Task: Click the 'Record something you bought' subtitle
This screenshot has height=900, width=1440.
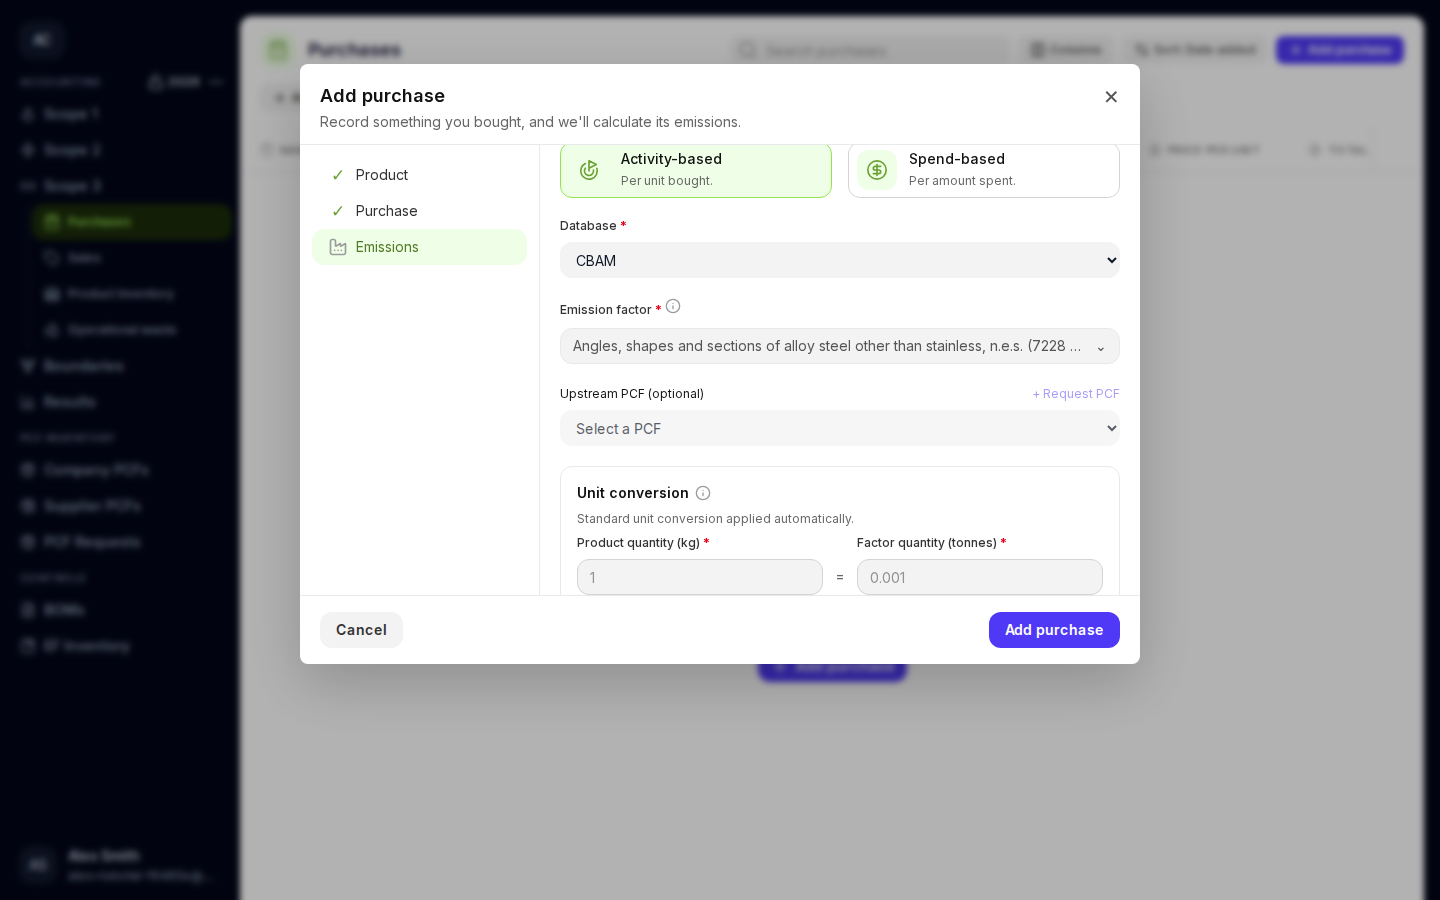Action: click(530, 122)
